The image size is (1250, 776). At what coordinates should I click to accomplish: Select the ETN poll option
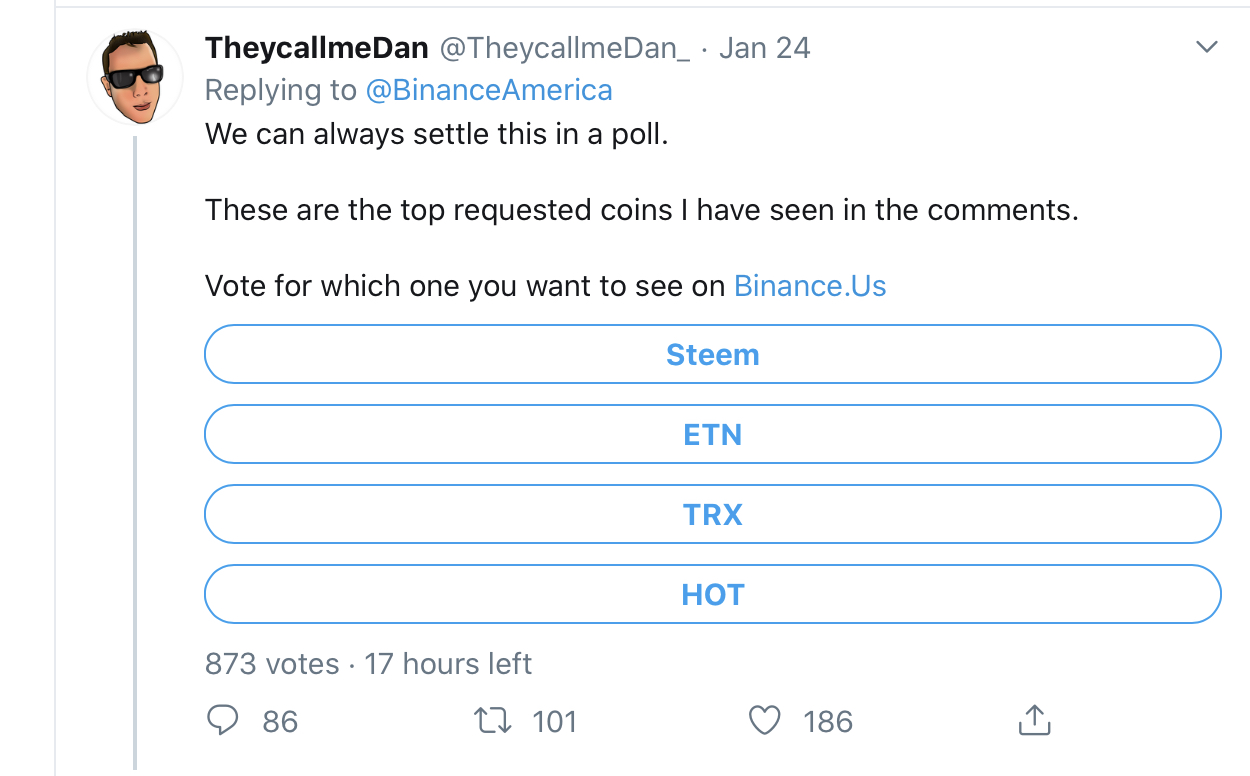[712, 435]
